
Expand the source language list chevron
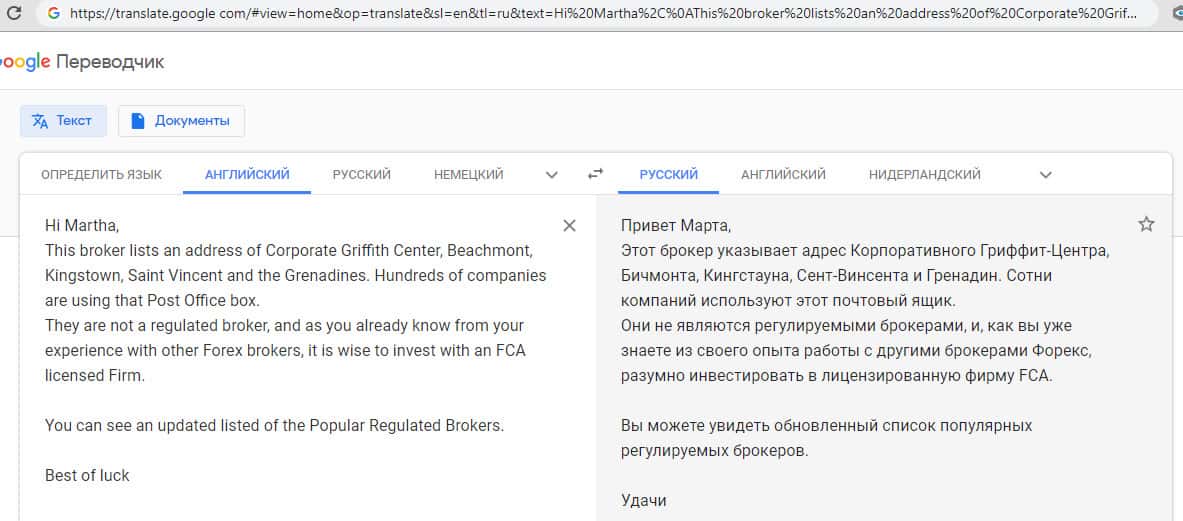[x=552, y=175]
